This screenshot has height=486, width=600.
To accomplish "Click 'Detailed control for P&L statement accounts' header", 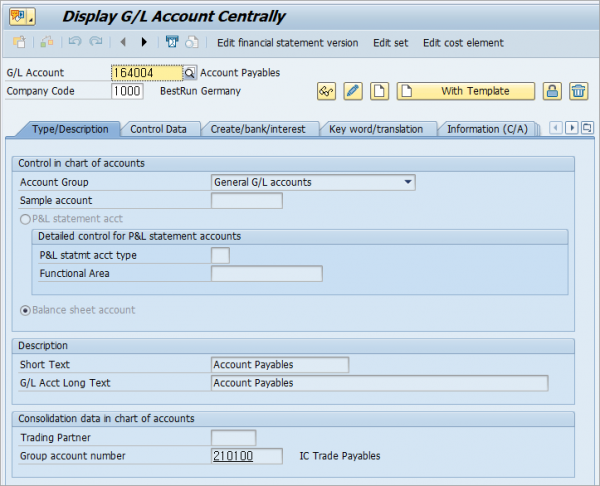I will tap(140, 236).
